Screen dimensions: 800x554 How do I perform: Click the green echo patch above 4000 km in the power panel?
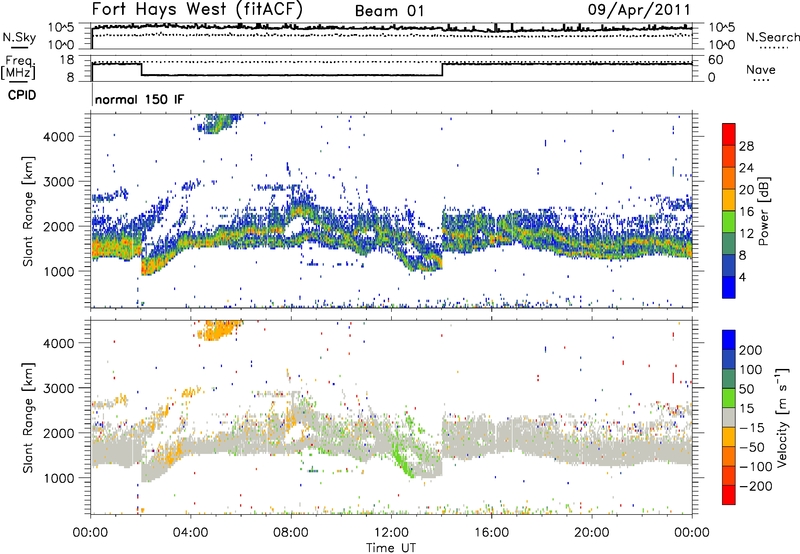pyautogui.click(x=218, y=124)
